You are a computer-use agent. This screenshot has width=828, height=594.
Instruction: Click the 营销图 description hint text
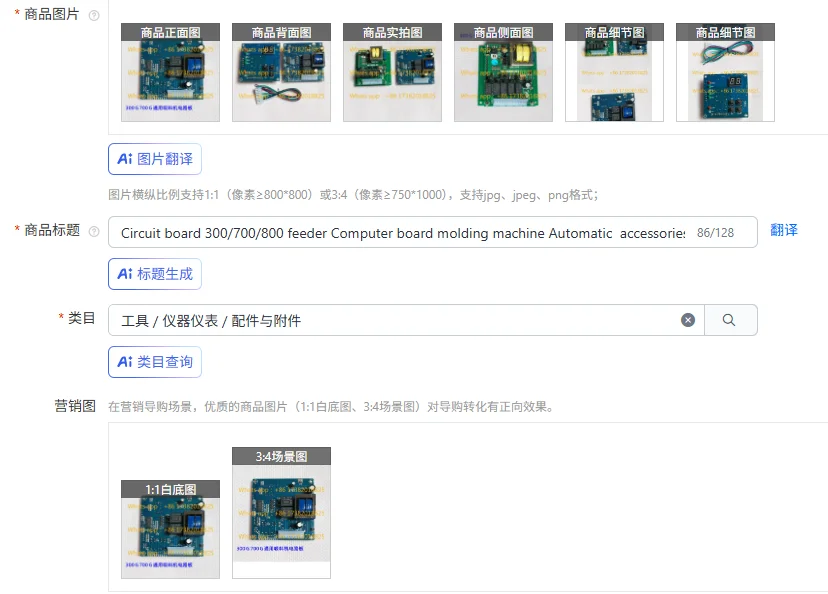[x=331, y=407]
